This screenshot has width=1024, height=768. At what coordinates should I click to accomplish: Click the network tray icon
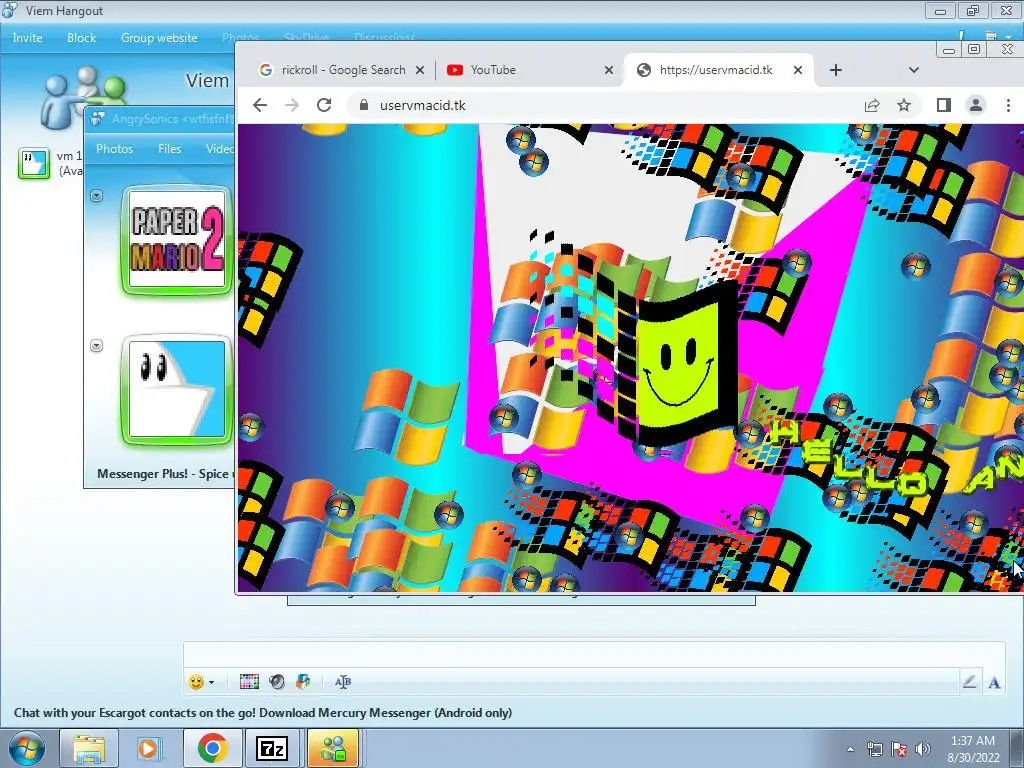point(874,749)
